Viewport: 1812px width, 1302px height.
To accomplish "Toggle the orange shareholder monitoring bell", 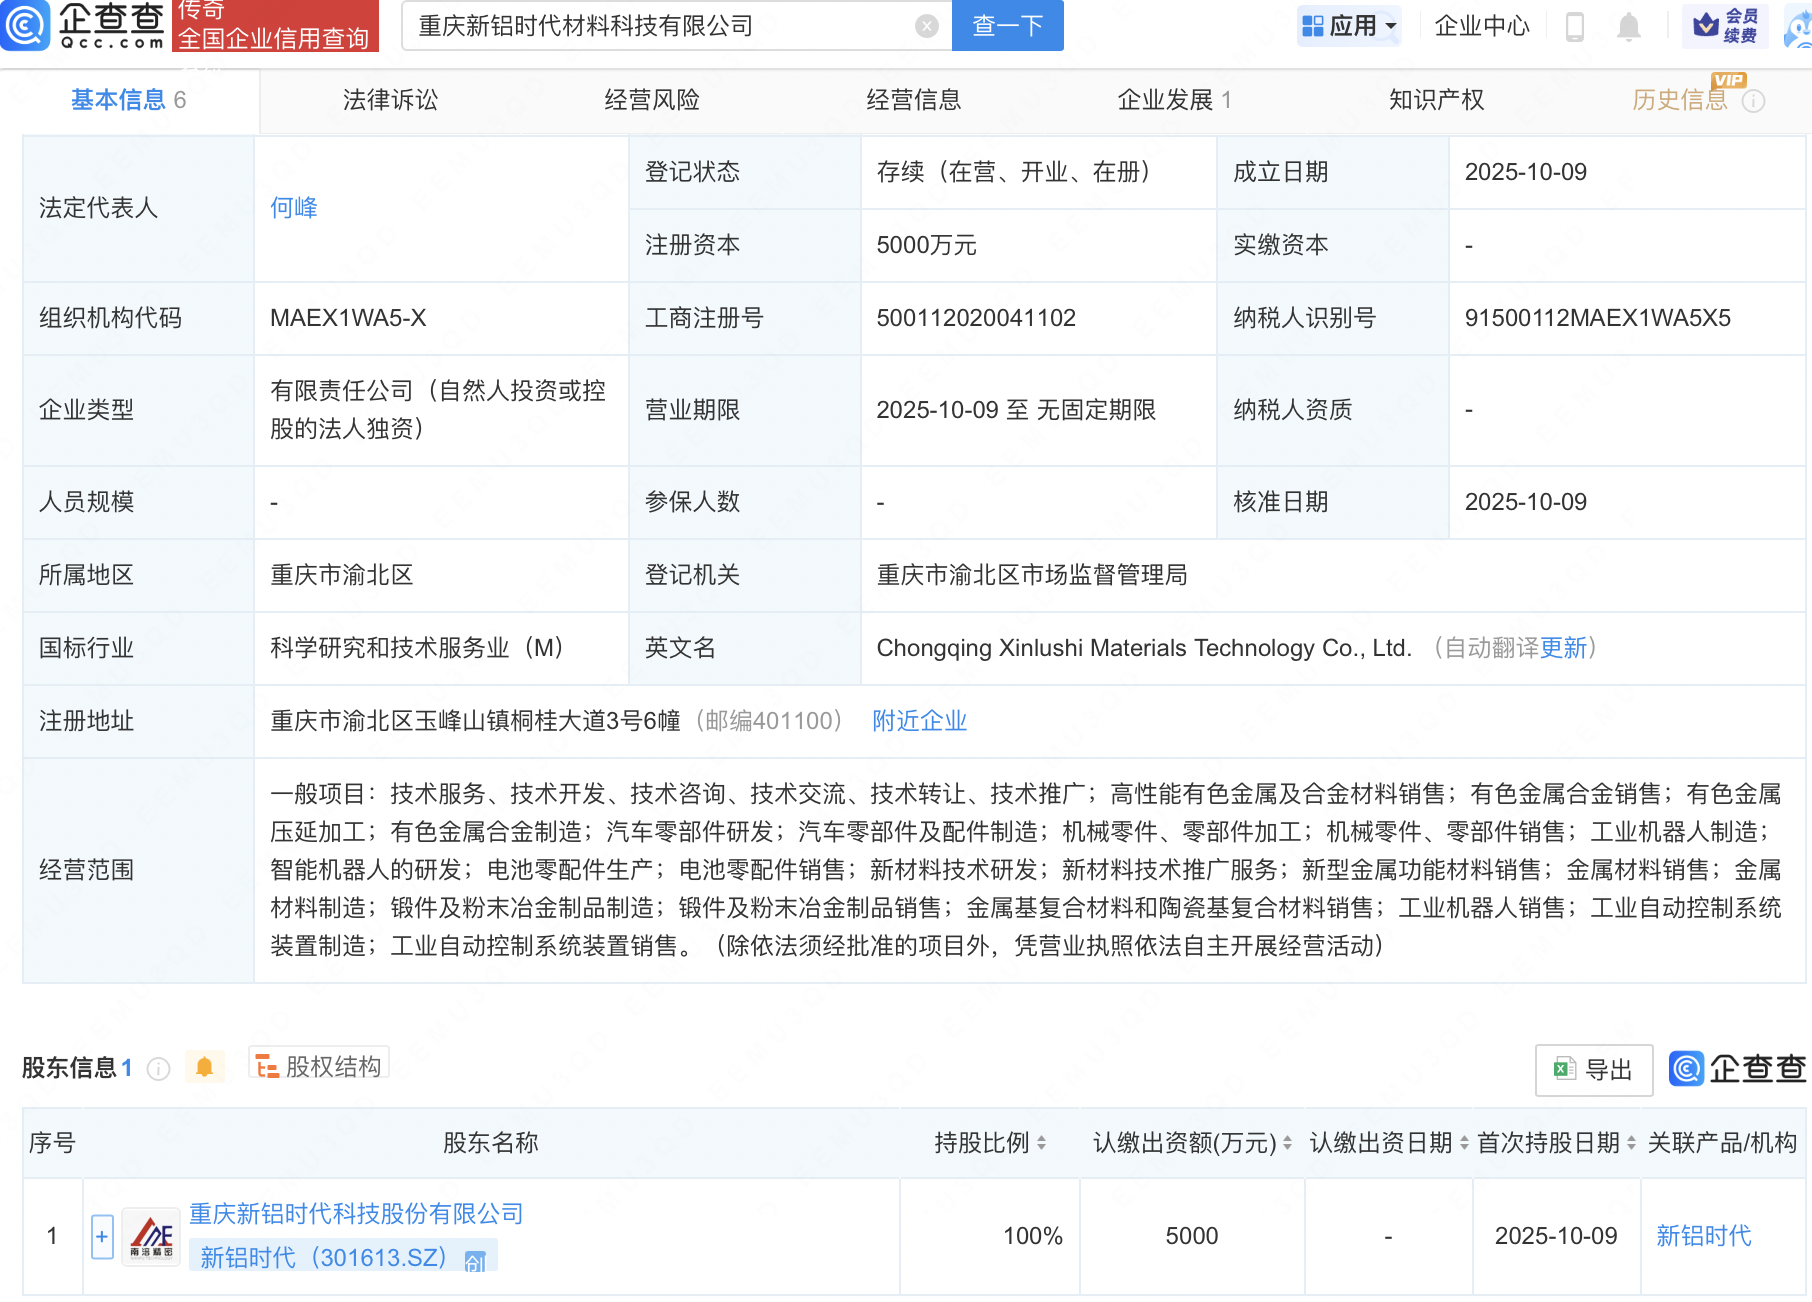I will [x=204, y=1067].
